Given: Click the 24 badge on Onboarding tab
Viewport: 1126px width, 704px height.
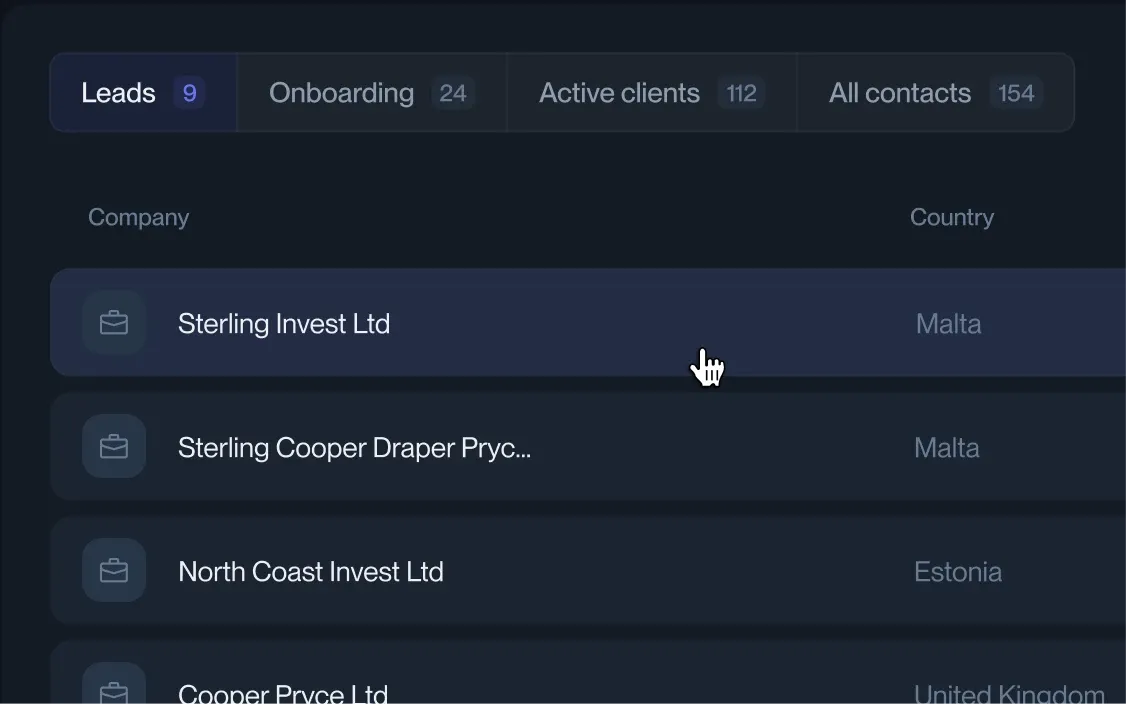Looking at the screenshot, I should 454,92.
